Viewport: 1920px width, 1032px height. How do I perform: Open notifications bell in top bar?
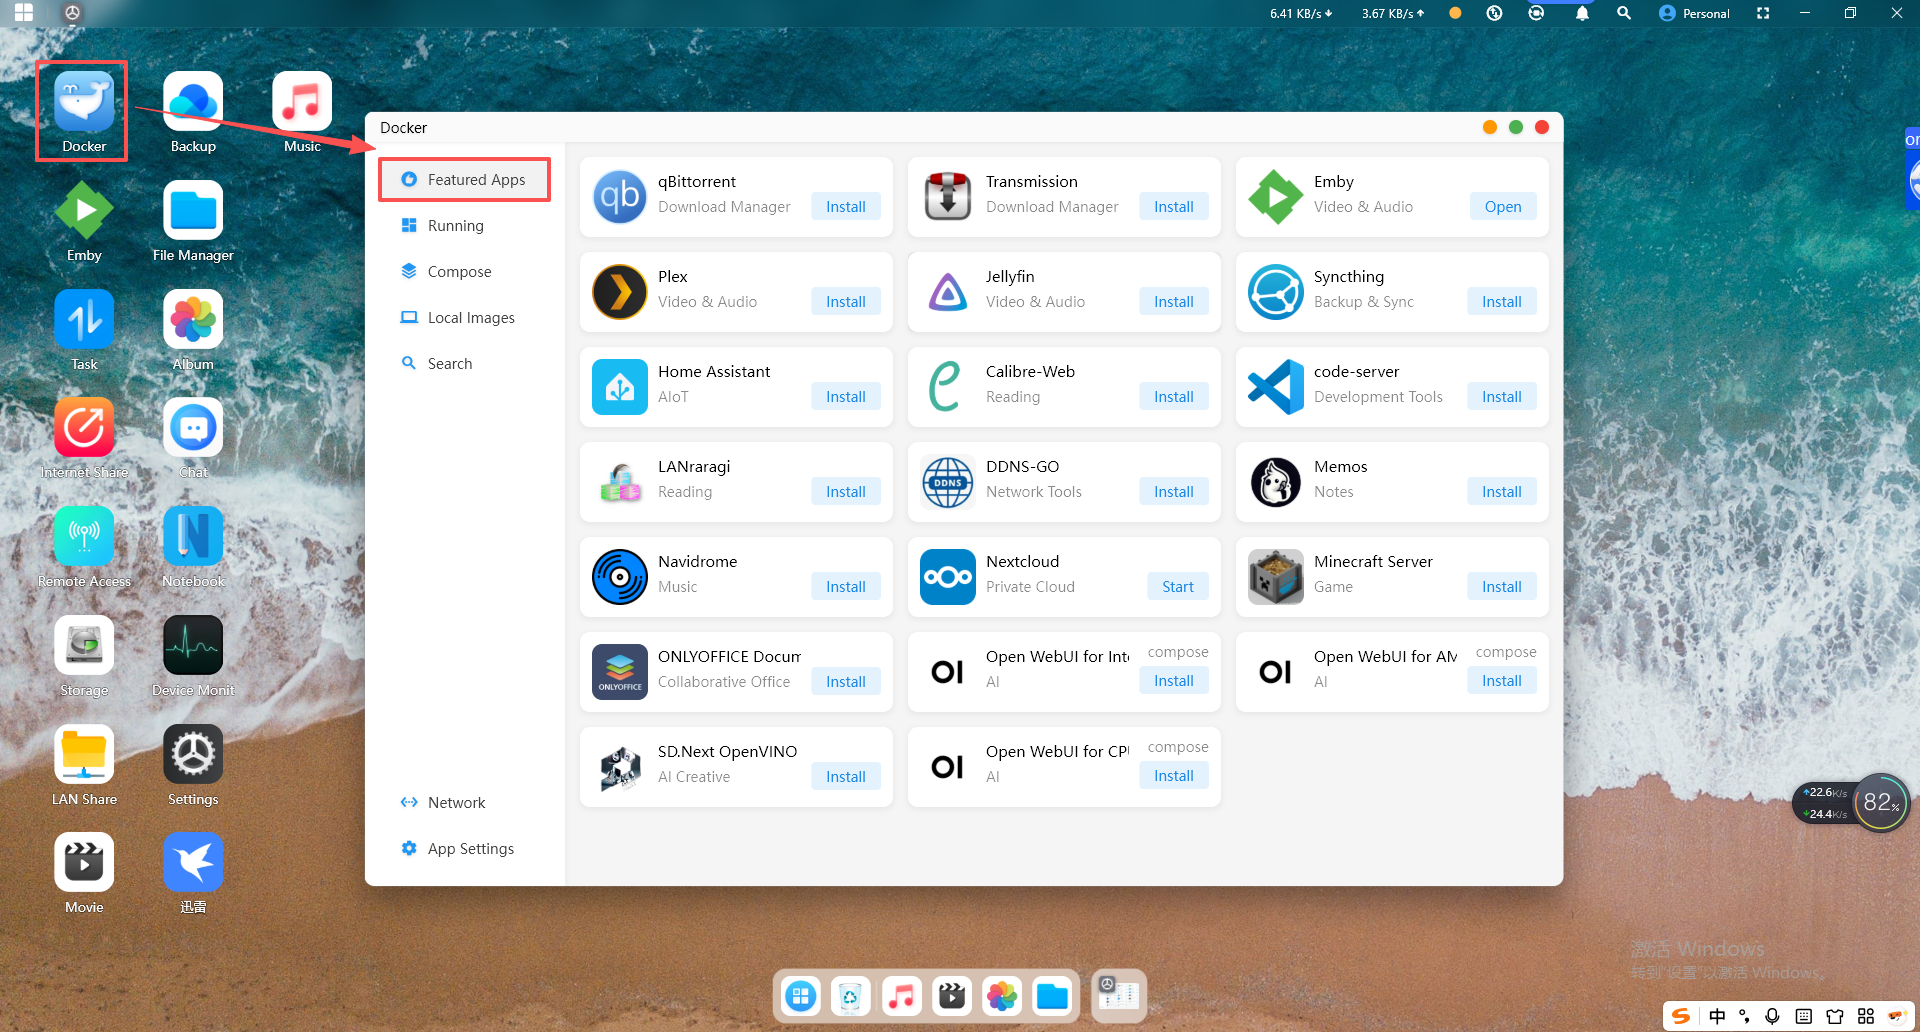coord(1582,13)
